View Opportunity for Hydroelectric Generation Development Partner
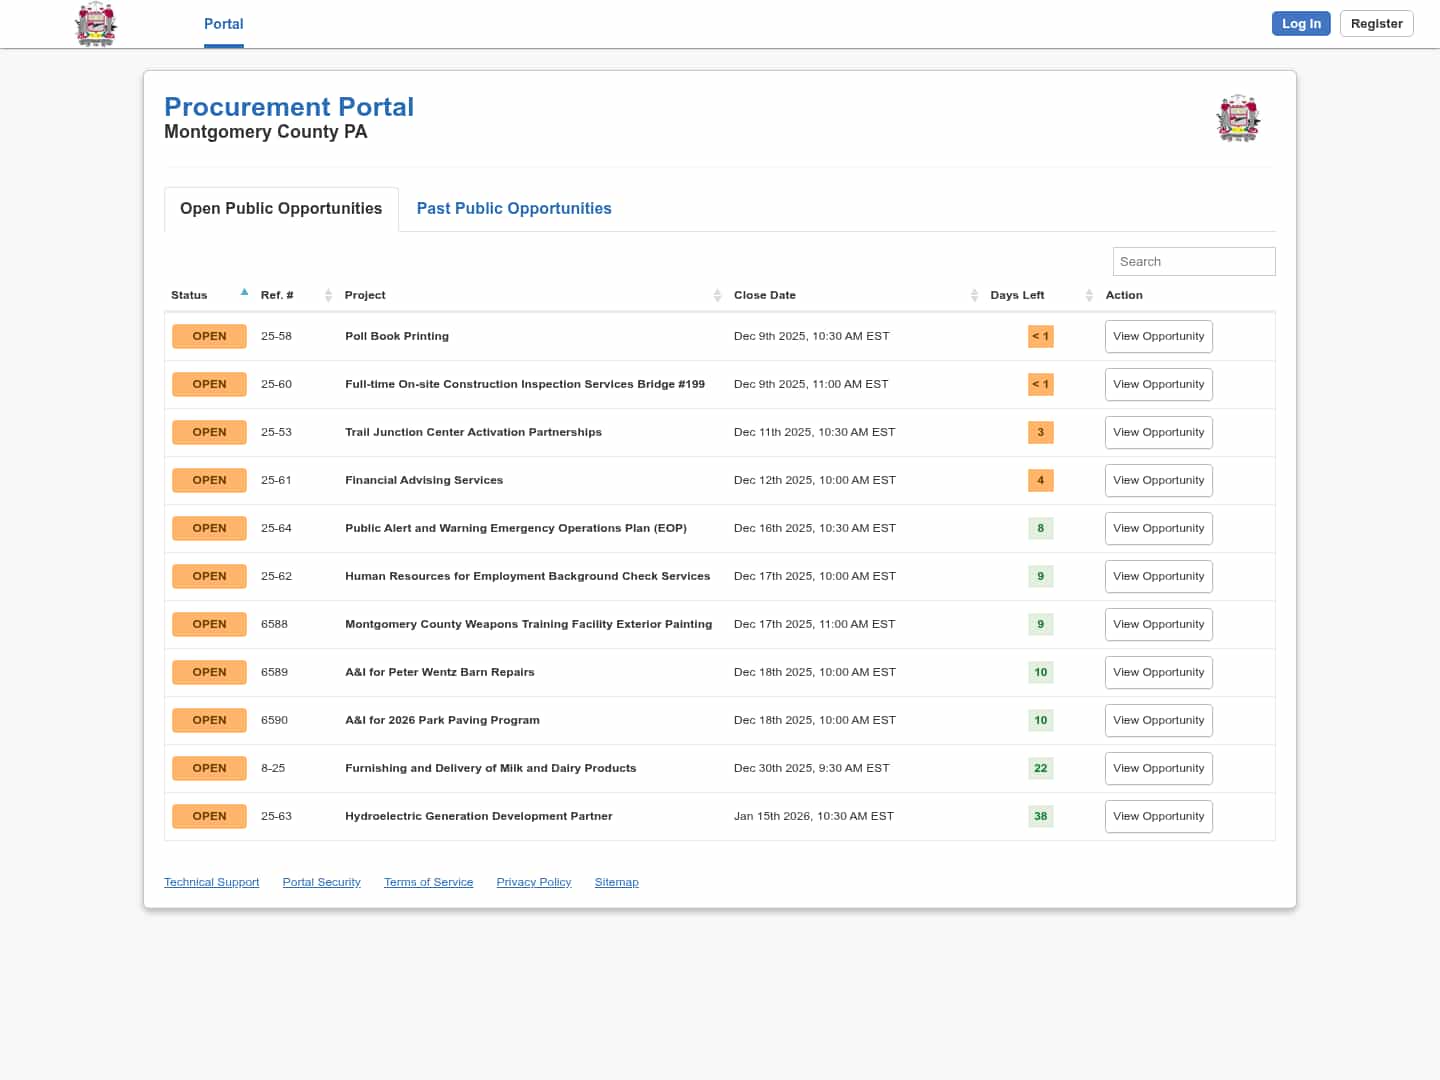Image resolution: width=1440 pixels, height=1080 pixels. [1158, 816]
